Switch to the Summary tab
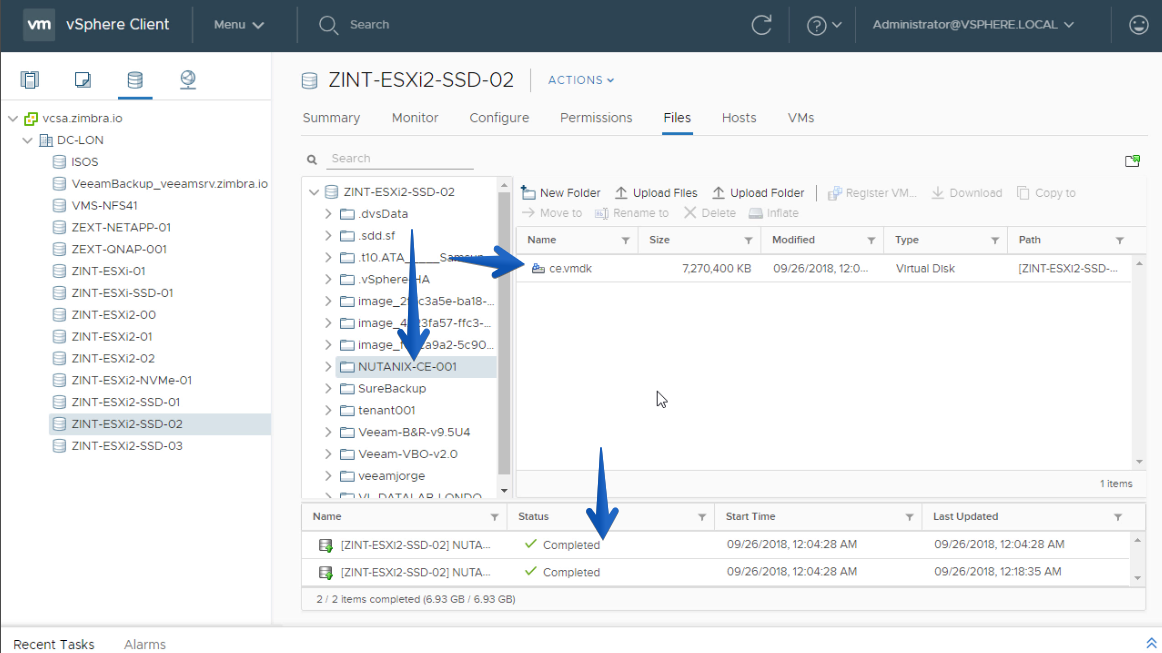The height and width of the screenshot is (653, 1162). click(x=331, y=118)
